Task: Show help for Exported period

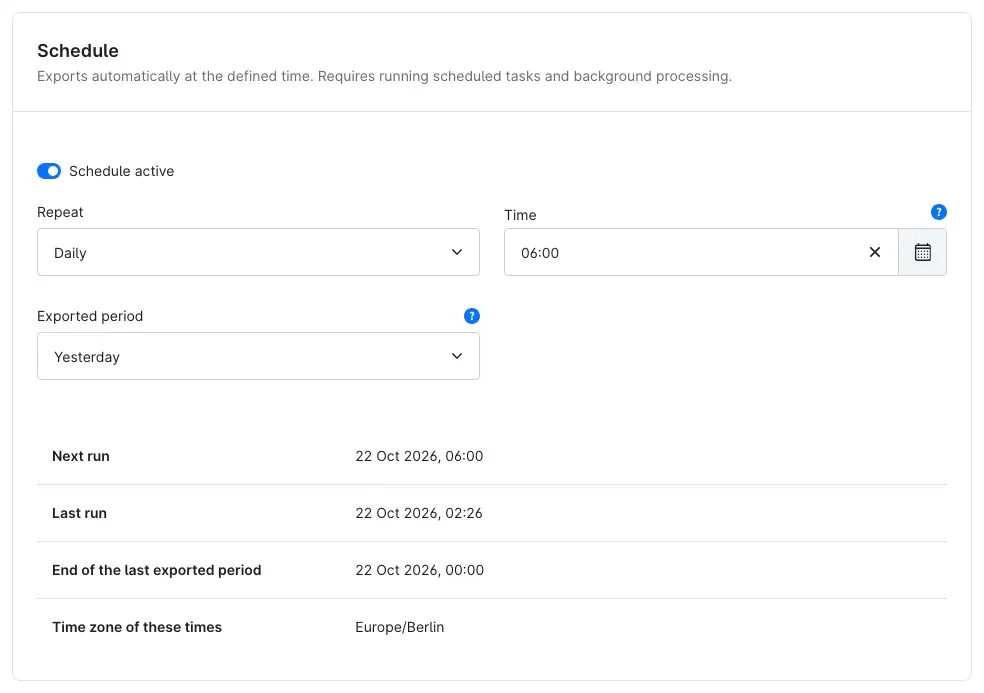Action: coord(472,316)
